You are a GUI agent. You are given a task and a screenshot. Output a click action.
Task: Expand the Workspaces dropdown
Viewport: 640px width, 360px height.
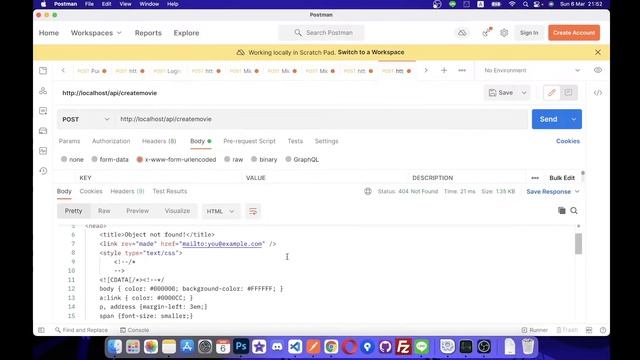pyautogui.click(x=96, y=33)
